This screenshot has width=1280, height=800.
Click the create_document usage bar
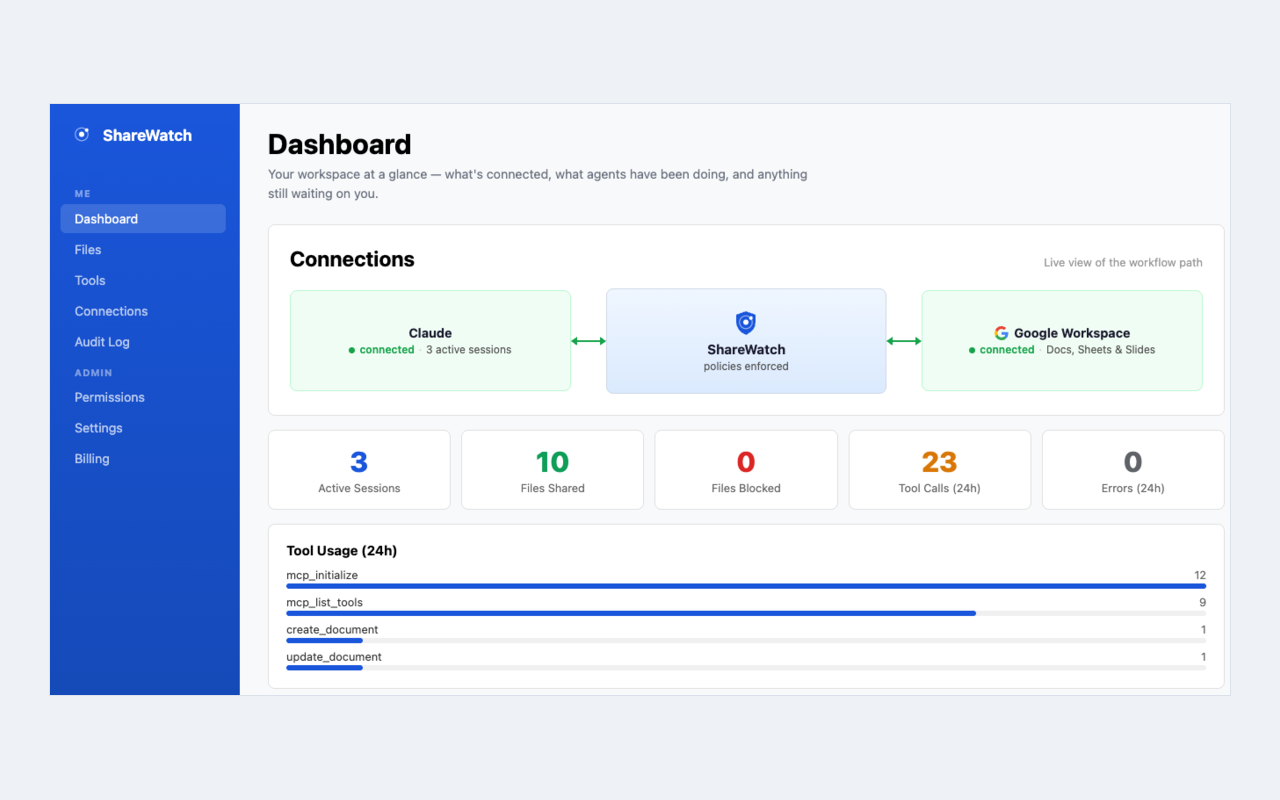[746, 640]
